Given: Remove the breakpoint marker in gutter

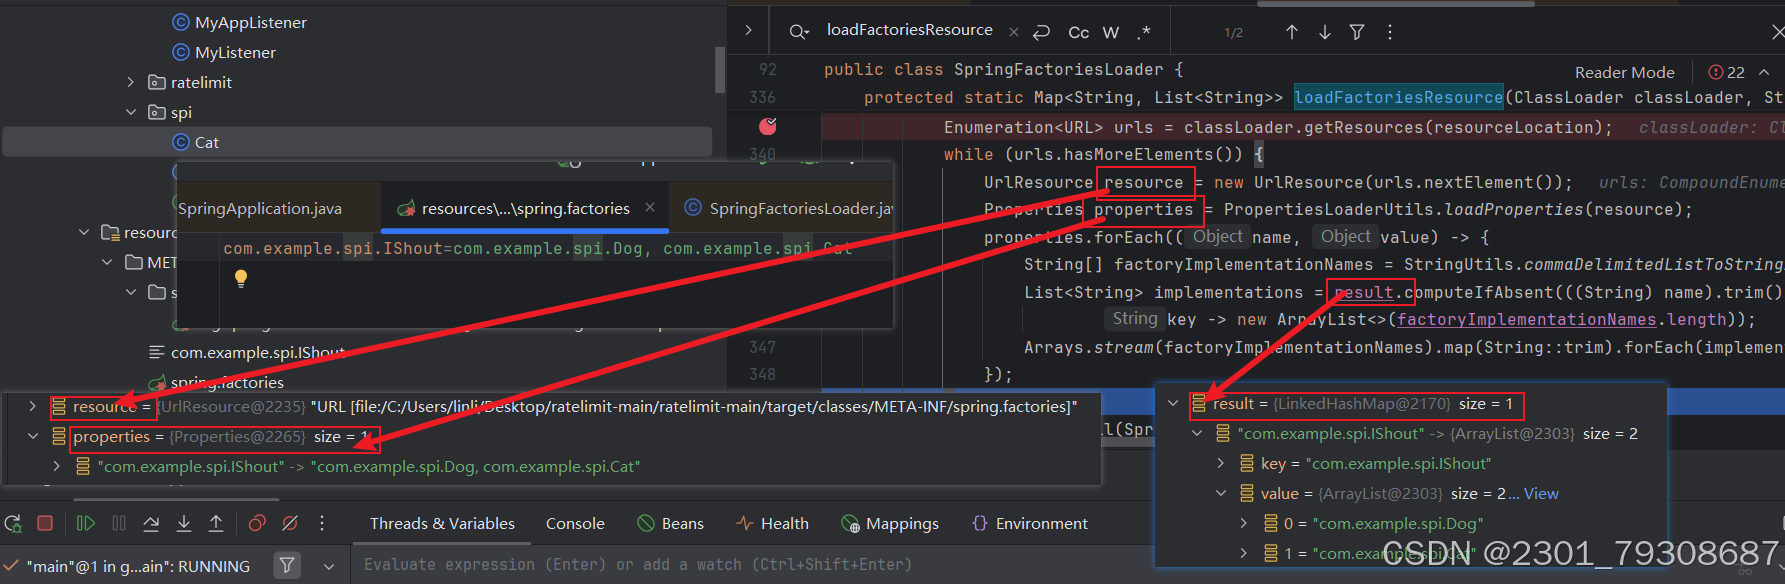Looking at the screenshot, I should 768,126.
